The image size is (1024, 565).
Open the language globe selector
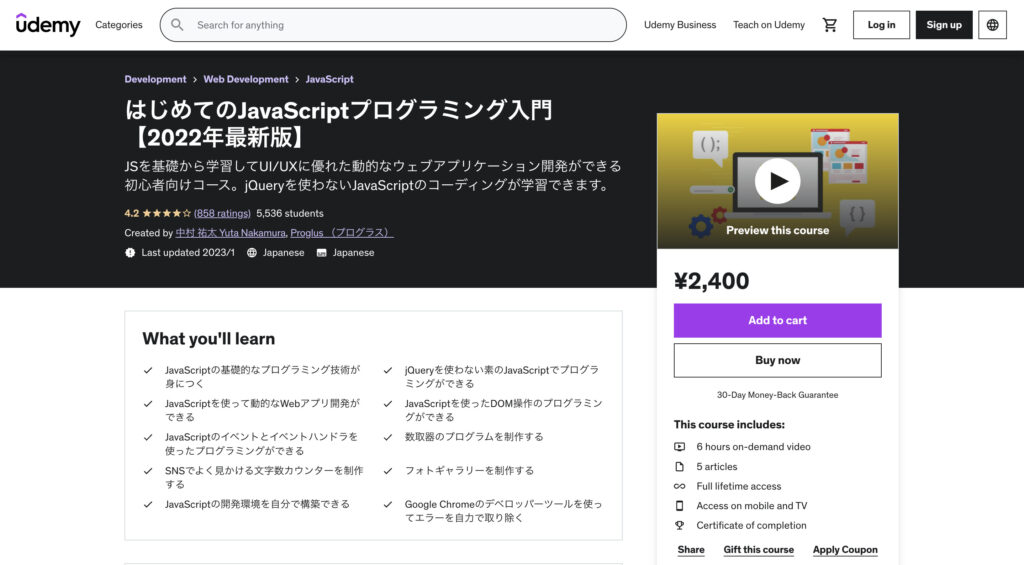pyautogui.click(x=992, y=25)
